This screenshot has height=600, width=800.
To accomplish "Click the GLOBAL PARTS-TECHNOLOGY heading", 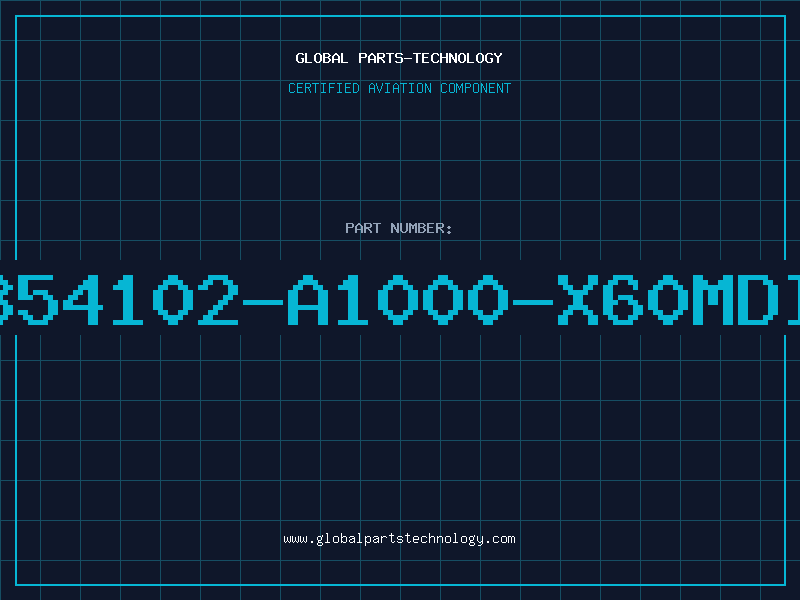I will 399,58.
